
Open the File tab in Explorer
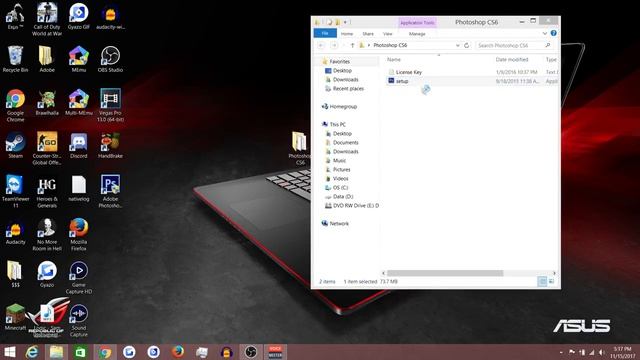325,33
